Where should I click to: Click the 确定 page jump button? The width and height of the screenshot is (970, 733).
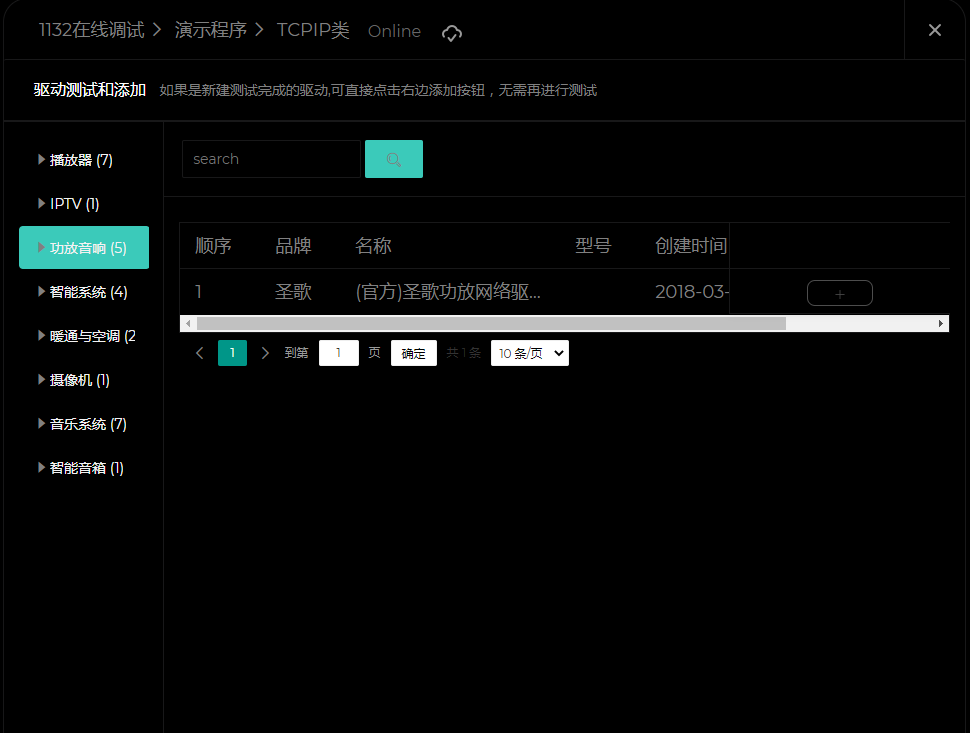tap(413, 353)
